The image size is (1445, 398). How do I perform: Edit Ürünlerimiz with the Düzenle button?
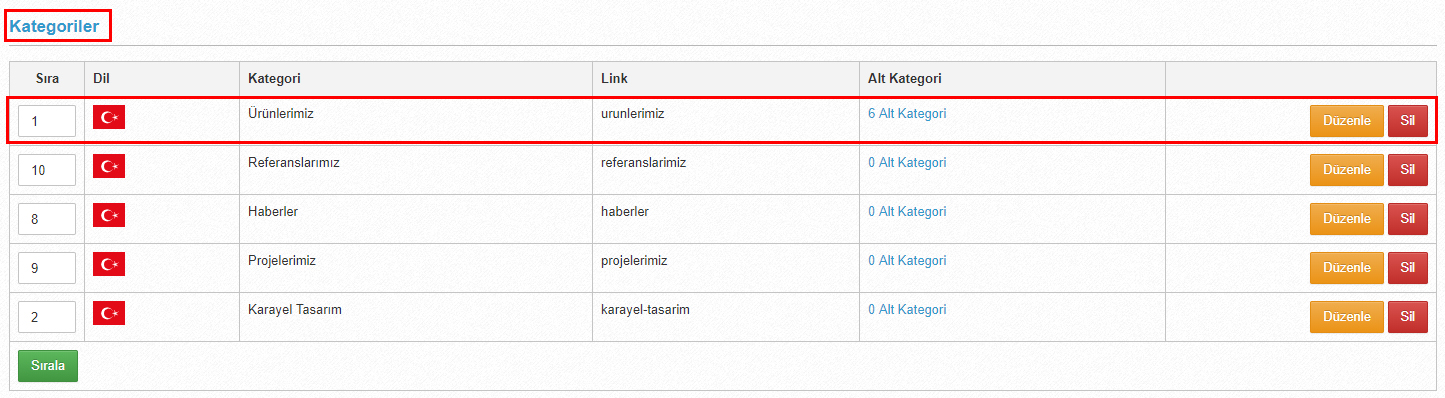point(1347,121)
